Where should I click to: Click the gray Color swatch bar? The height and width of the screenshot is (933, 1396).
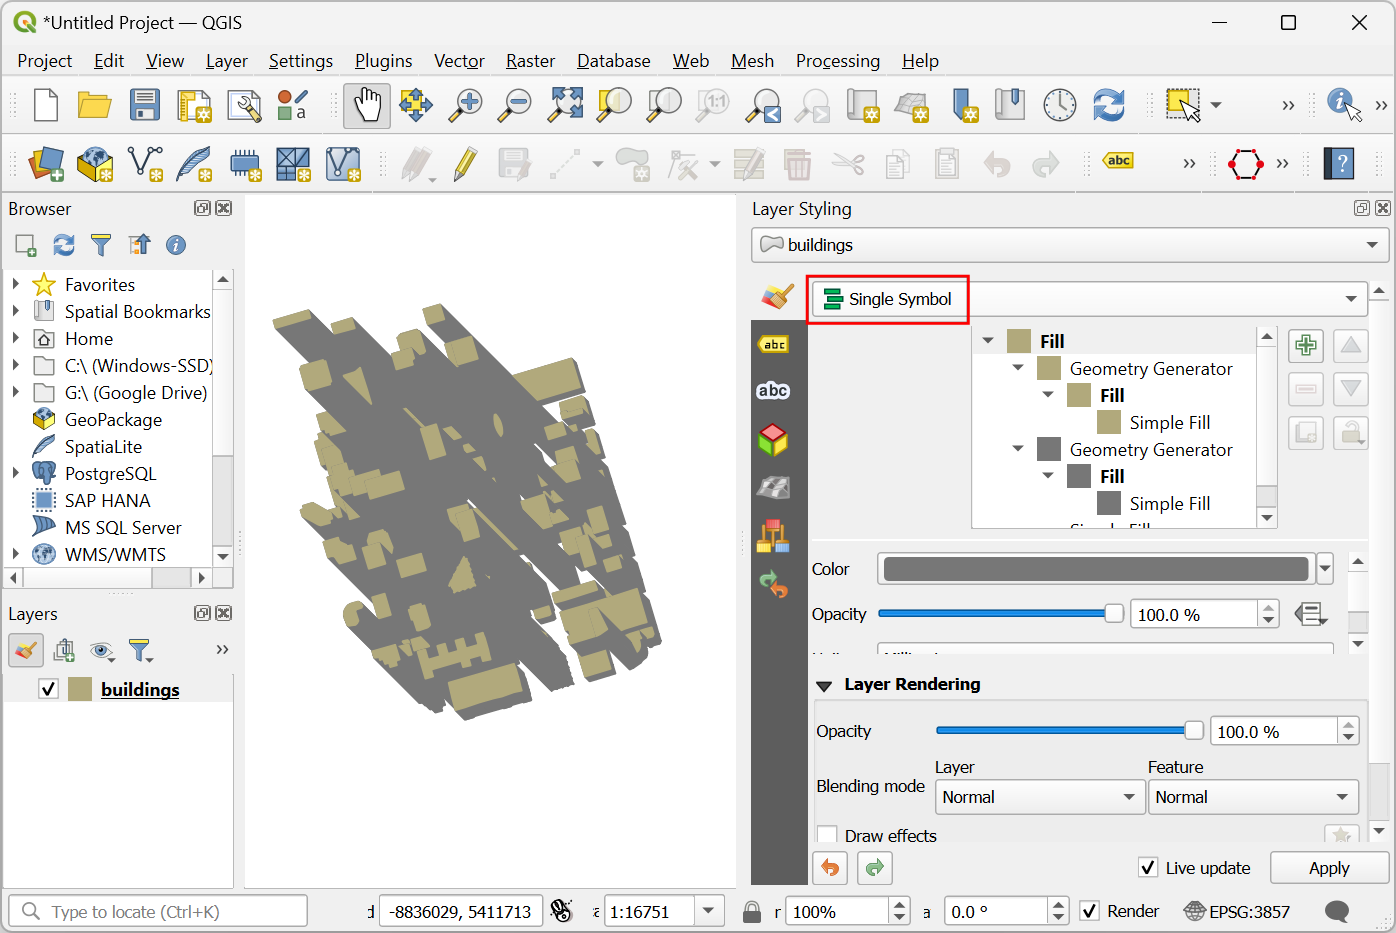tap(1096, 569)
